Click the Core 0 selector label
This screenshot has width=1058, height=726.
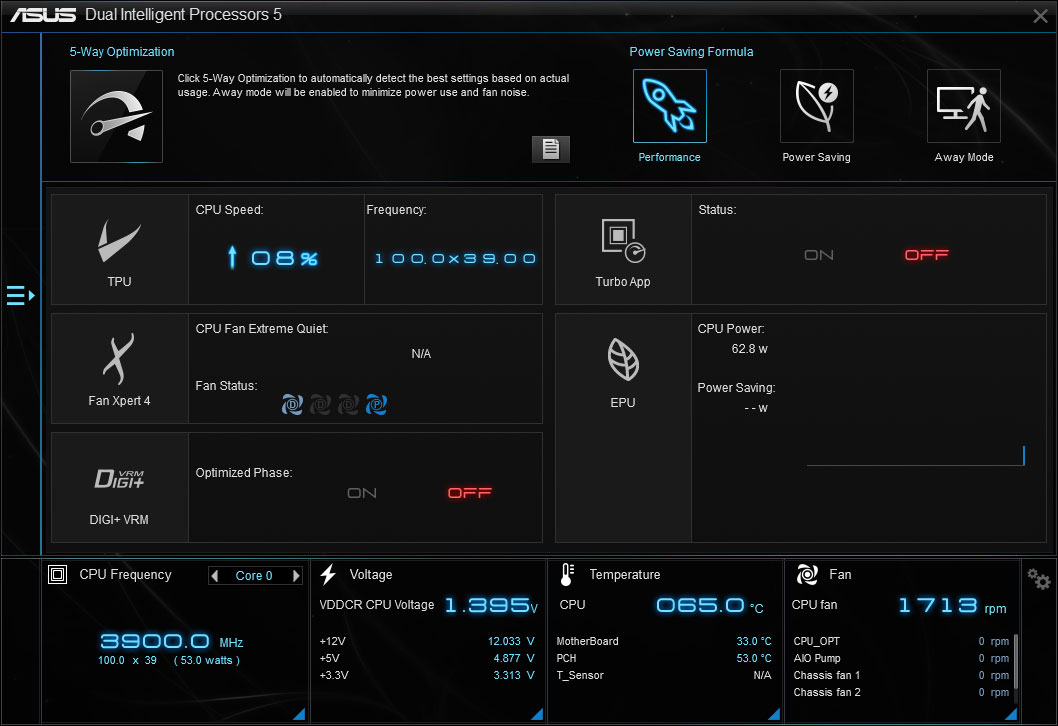(254, 576)
